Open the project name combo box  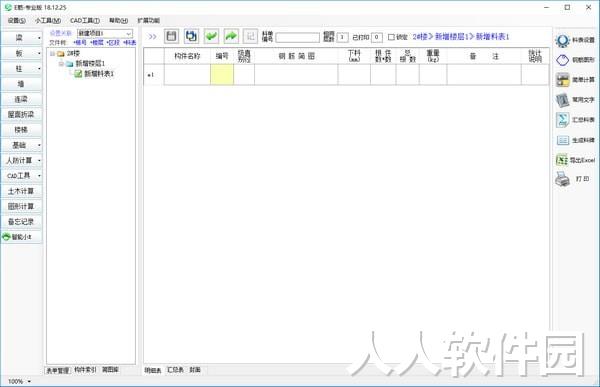[x=105, y=33]
